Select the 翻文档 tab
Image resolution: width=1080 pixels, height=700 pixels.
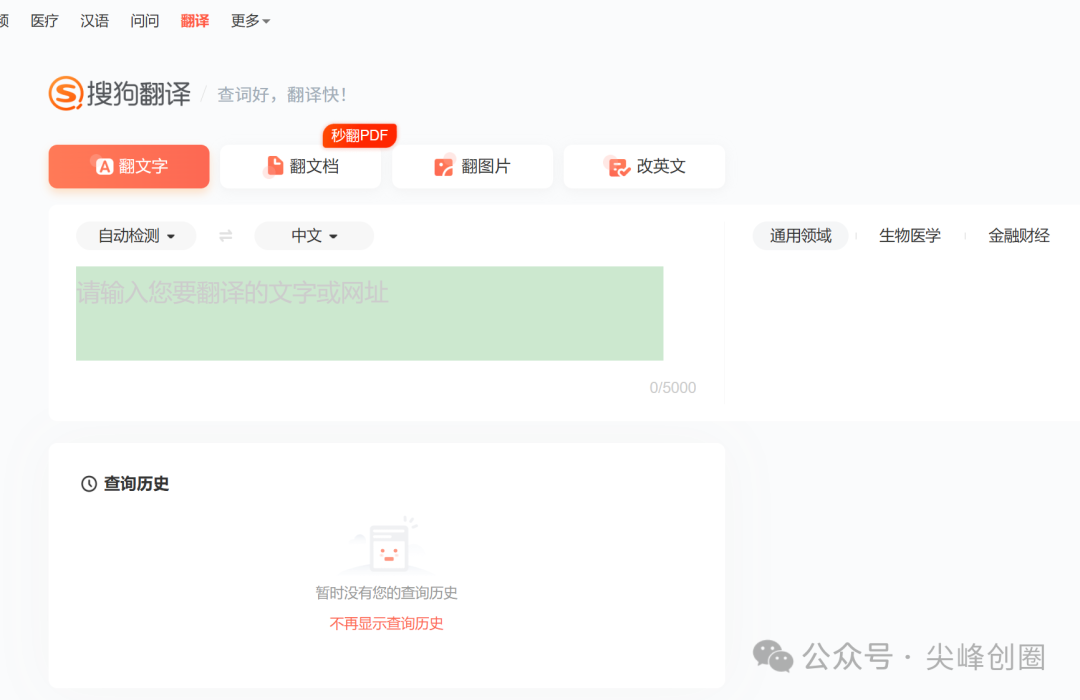[300, 166]
